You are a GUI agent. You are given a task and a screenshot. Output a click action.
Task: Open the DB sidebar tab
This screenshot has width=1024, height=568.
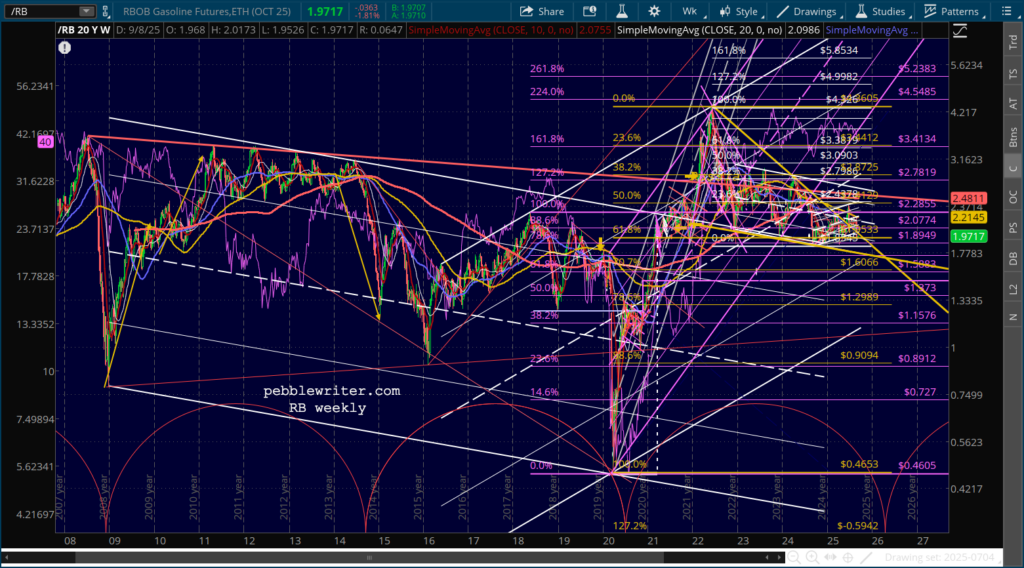(x=1013, y=259)
